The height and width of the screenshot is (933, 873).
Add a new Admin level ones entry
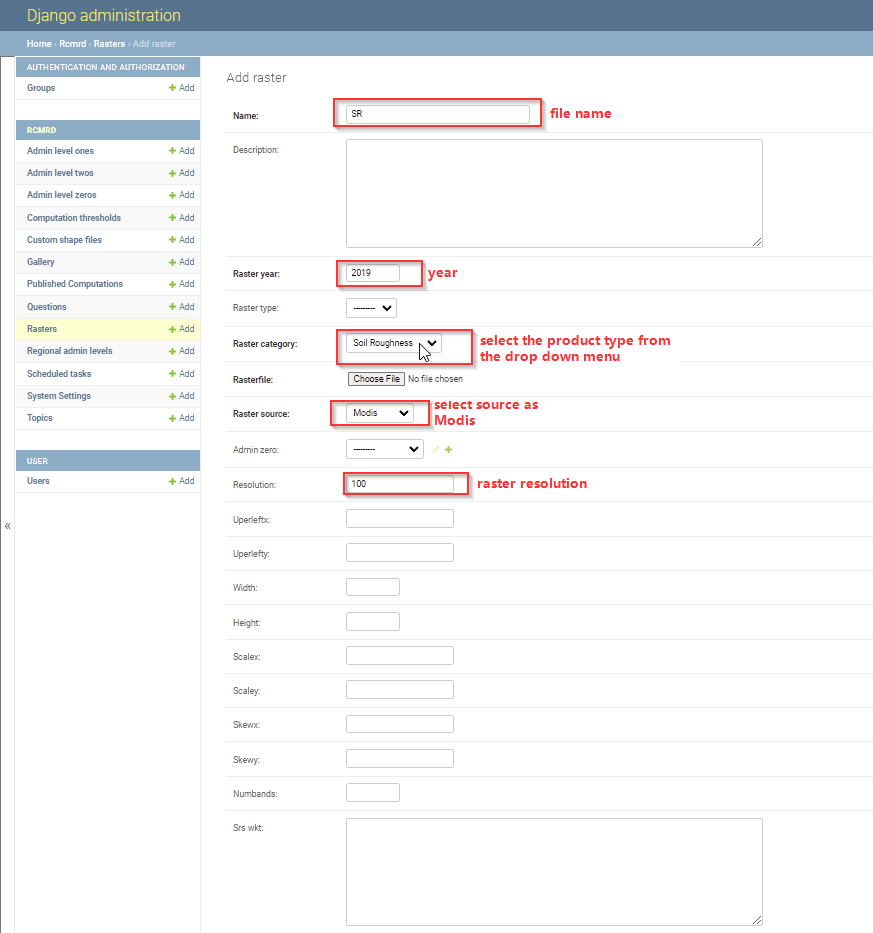182,151
